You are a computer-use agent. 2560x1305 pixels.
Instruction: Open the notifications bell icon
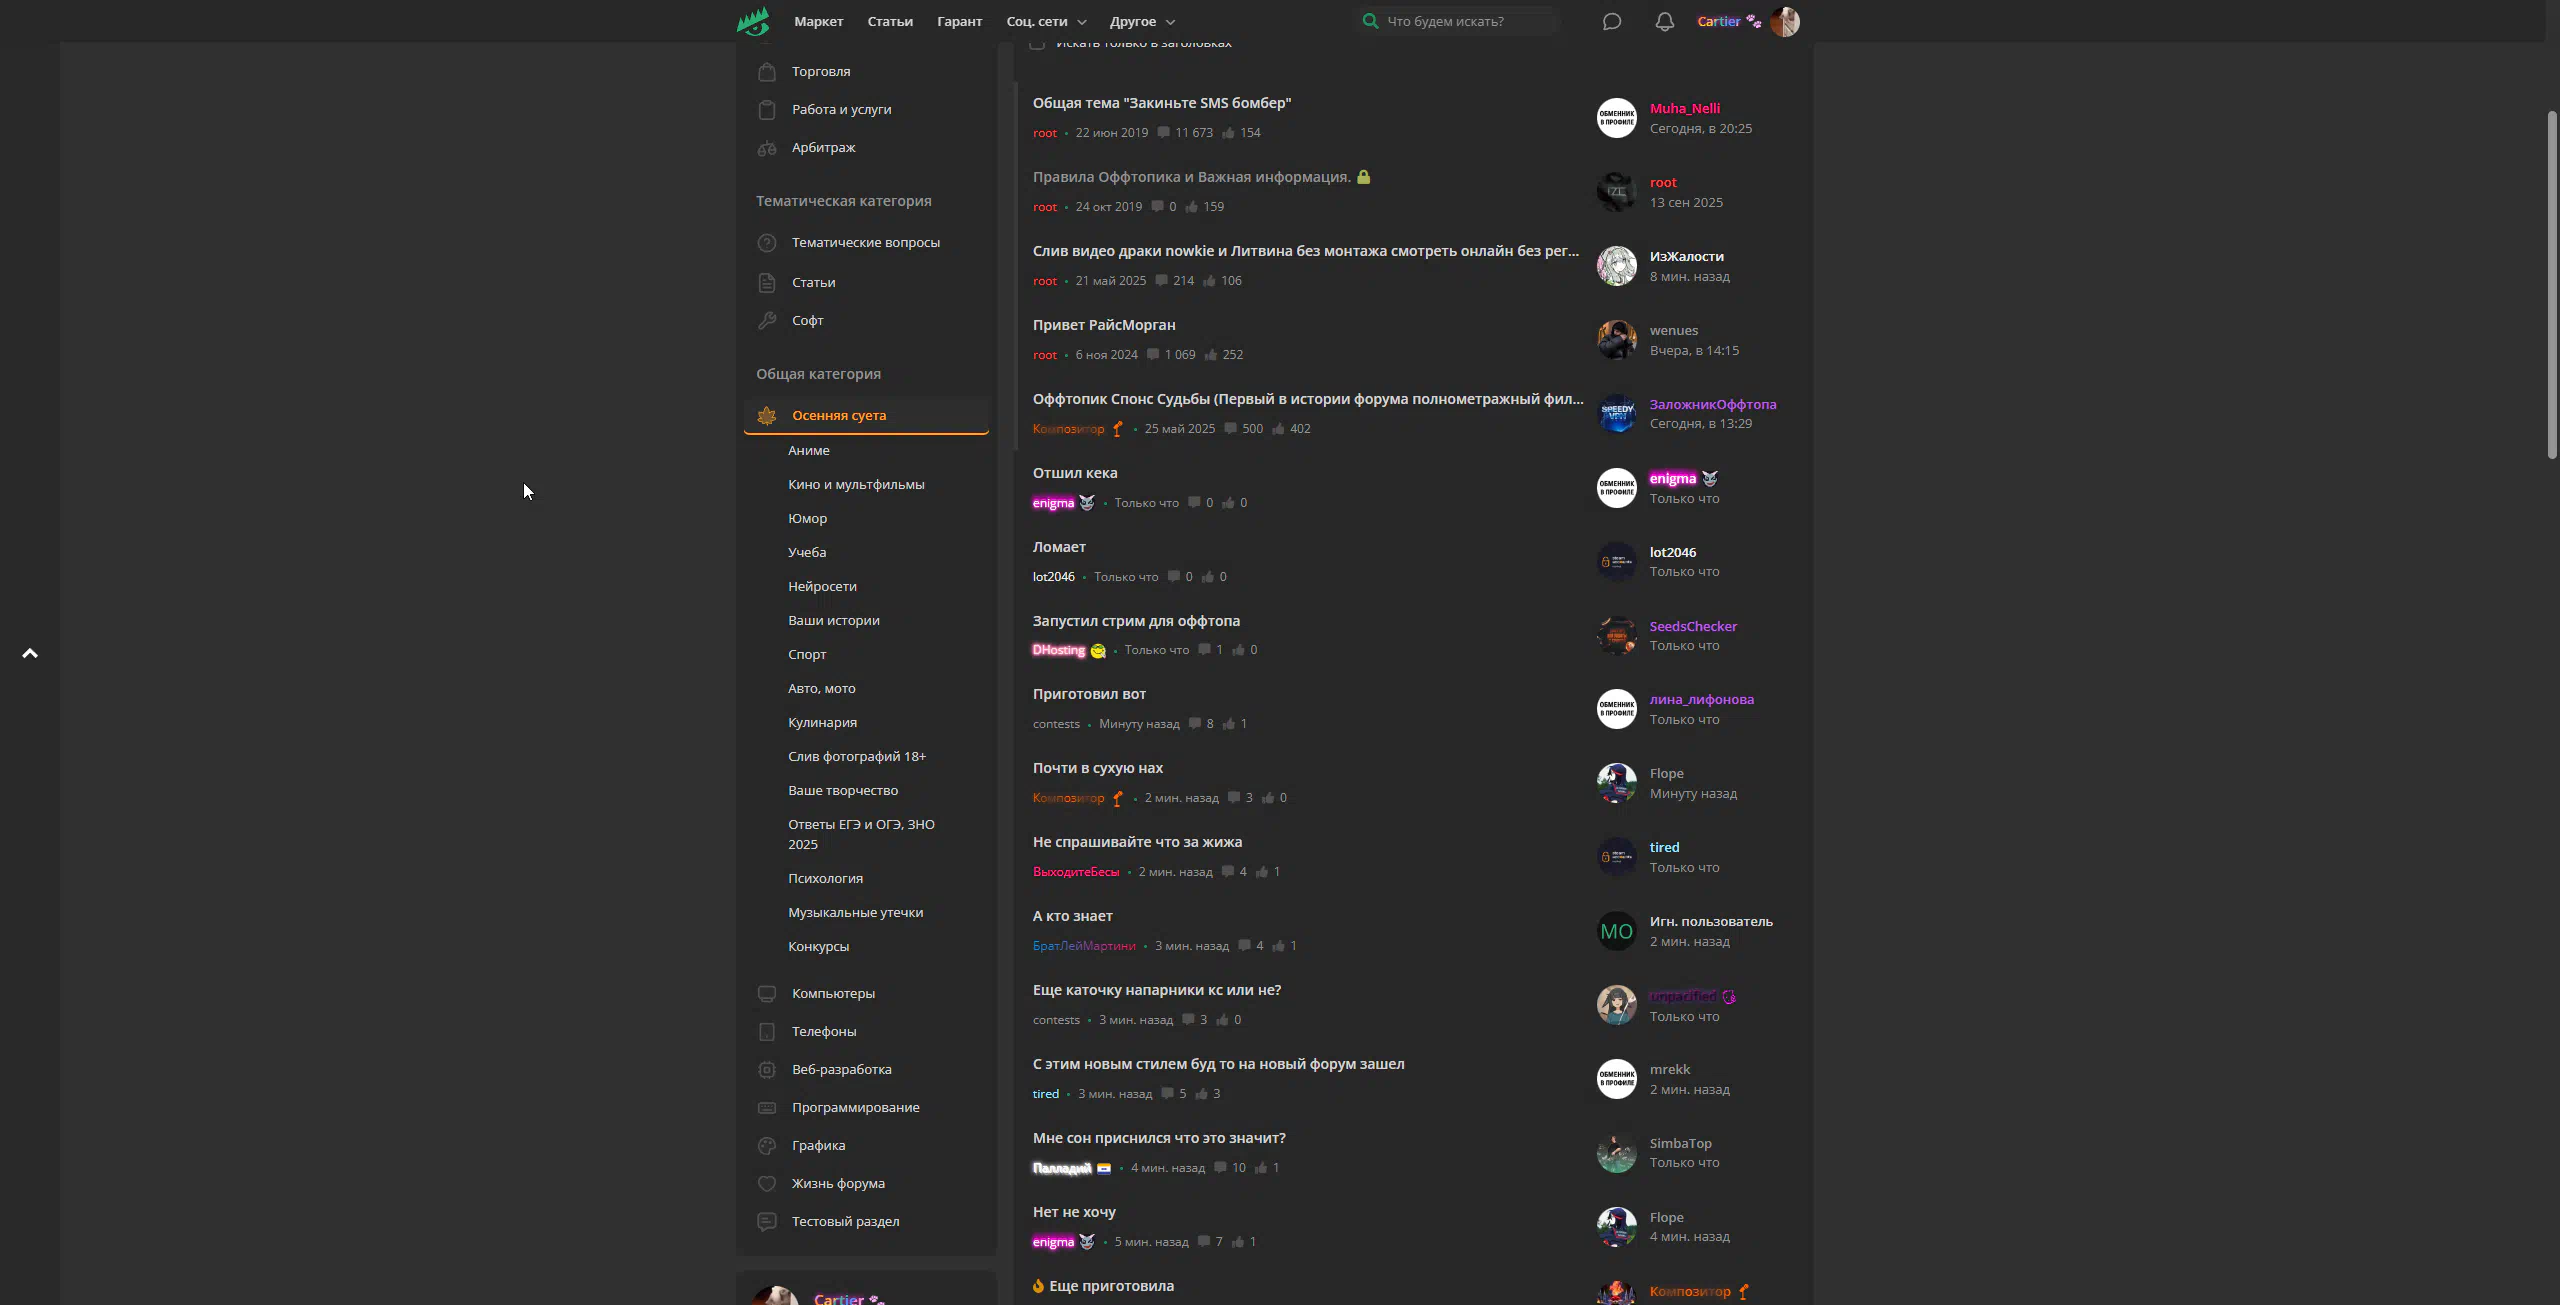pos(1664,21)
